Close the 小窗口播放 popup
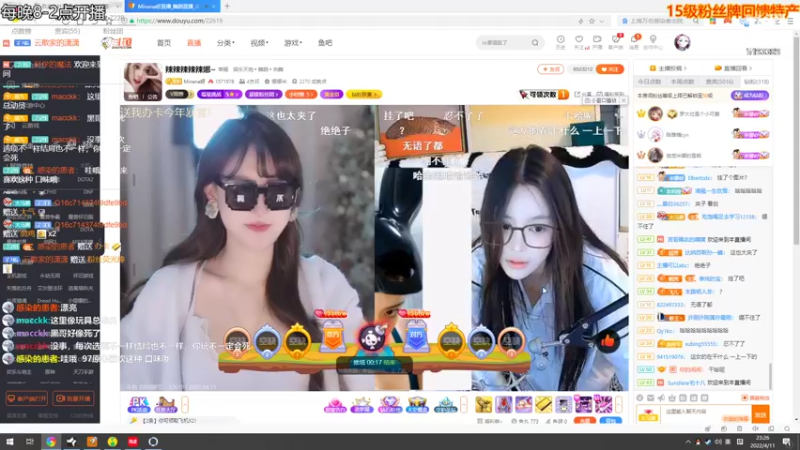 [x=623, y=101]
